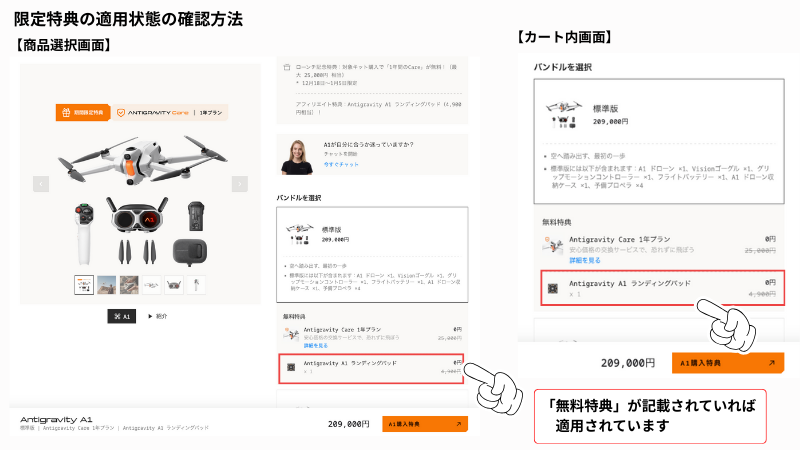Select the 標準版 bundle in cart screen
Image resolution: width=800 pixels, height=450 pixels.
click(x=659, y=141)
